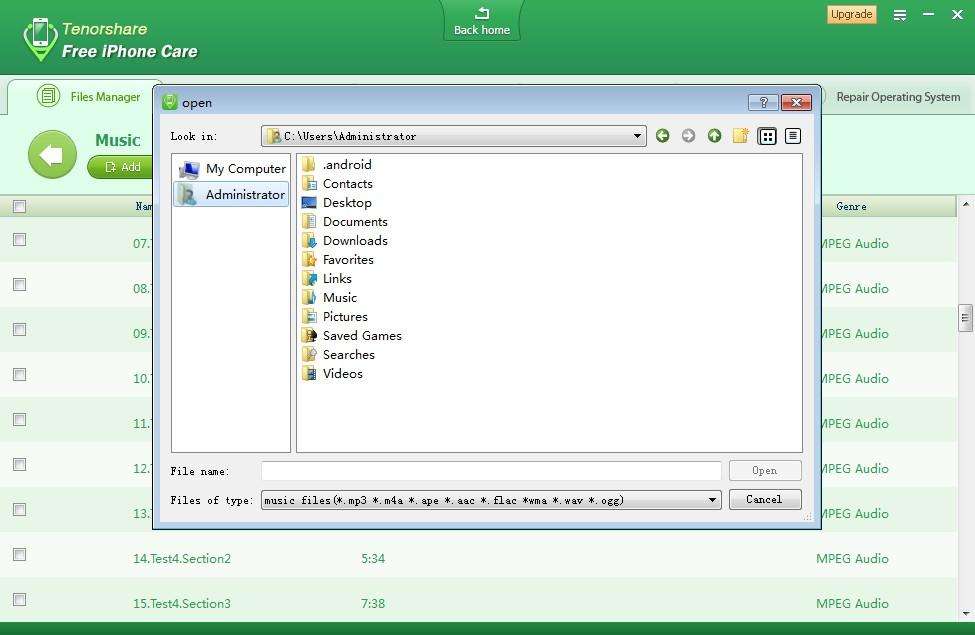Screen dimensions: 975x635
Task: Click the Upgrade button
Action: point(851,14)
